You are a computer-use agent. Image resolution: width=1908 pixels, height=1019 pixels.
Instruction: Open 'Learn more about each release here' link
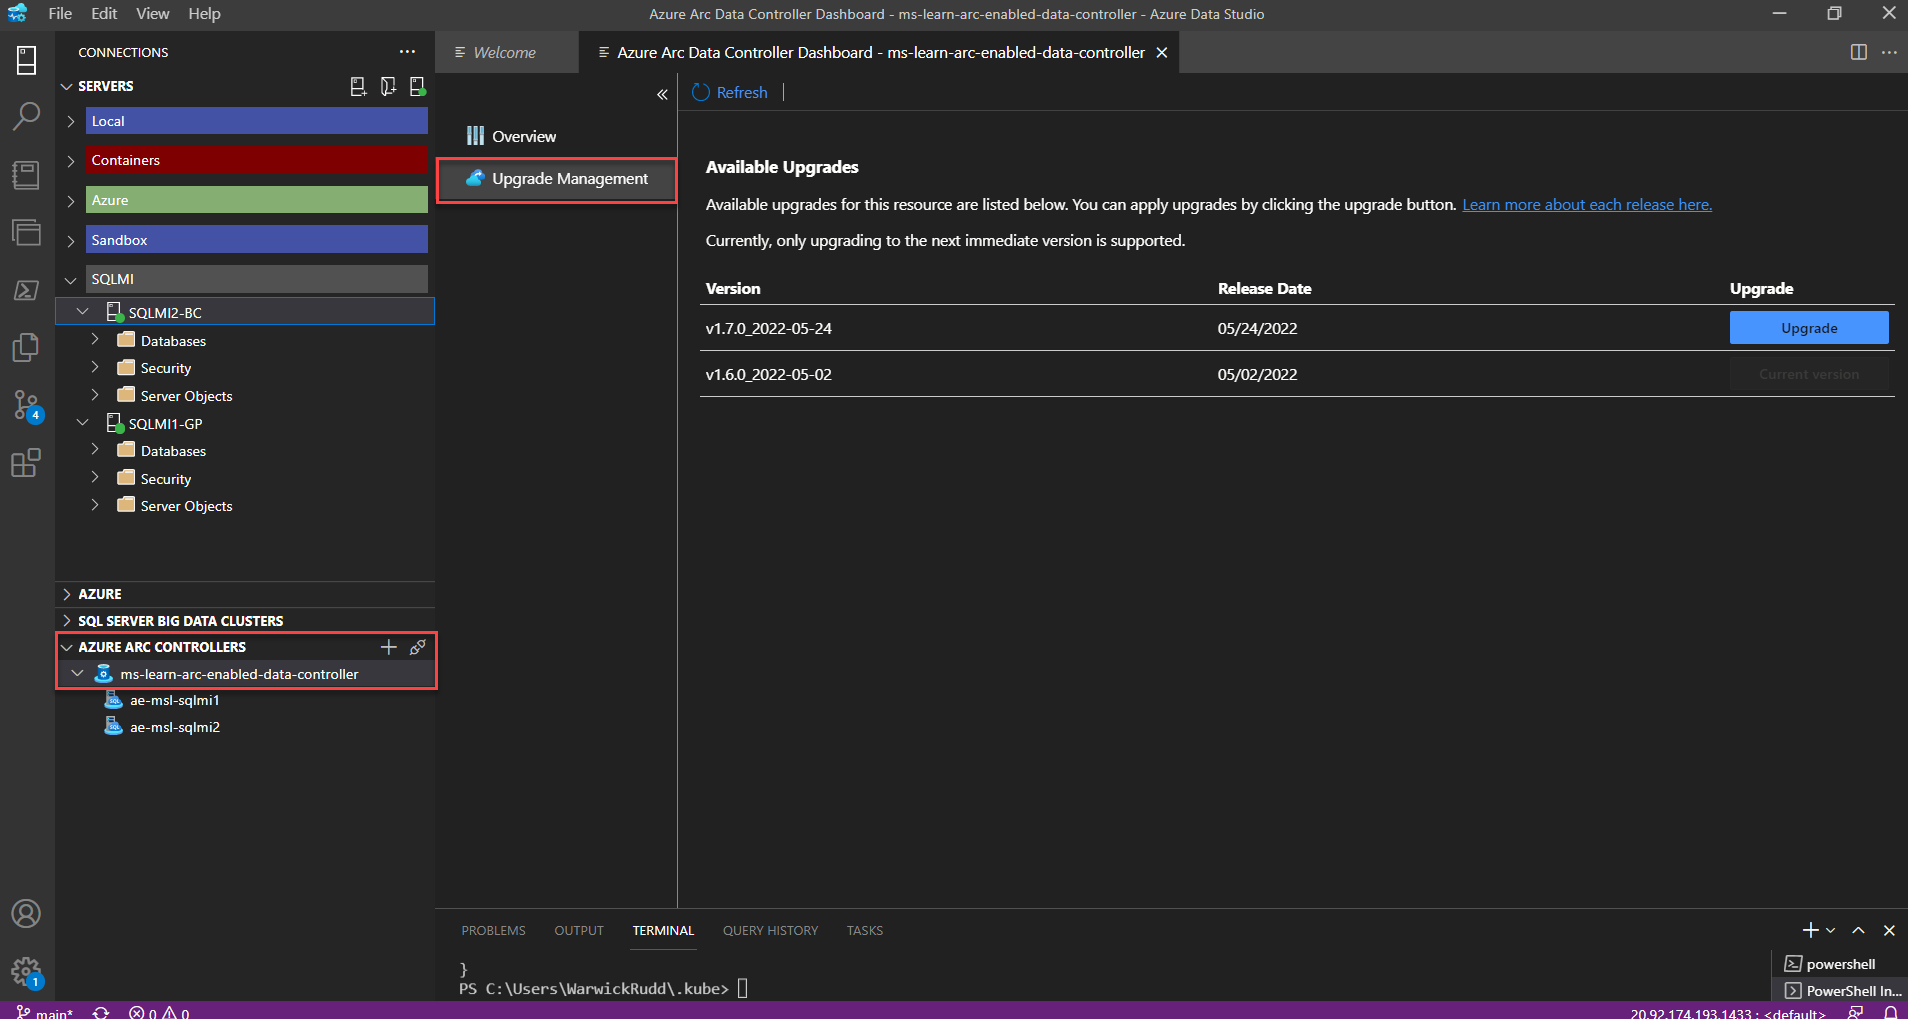point(1587,204)
